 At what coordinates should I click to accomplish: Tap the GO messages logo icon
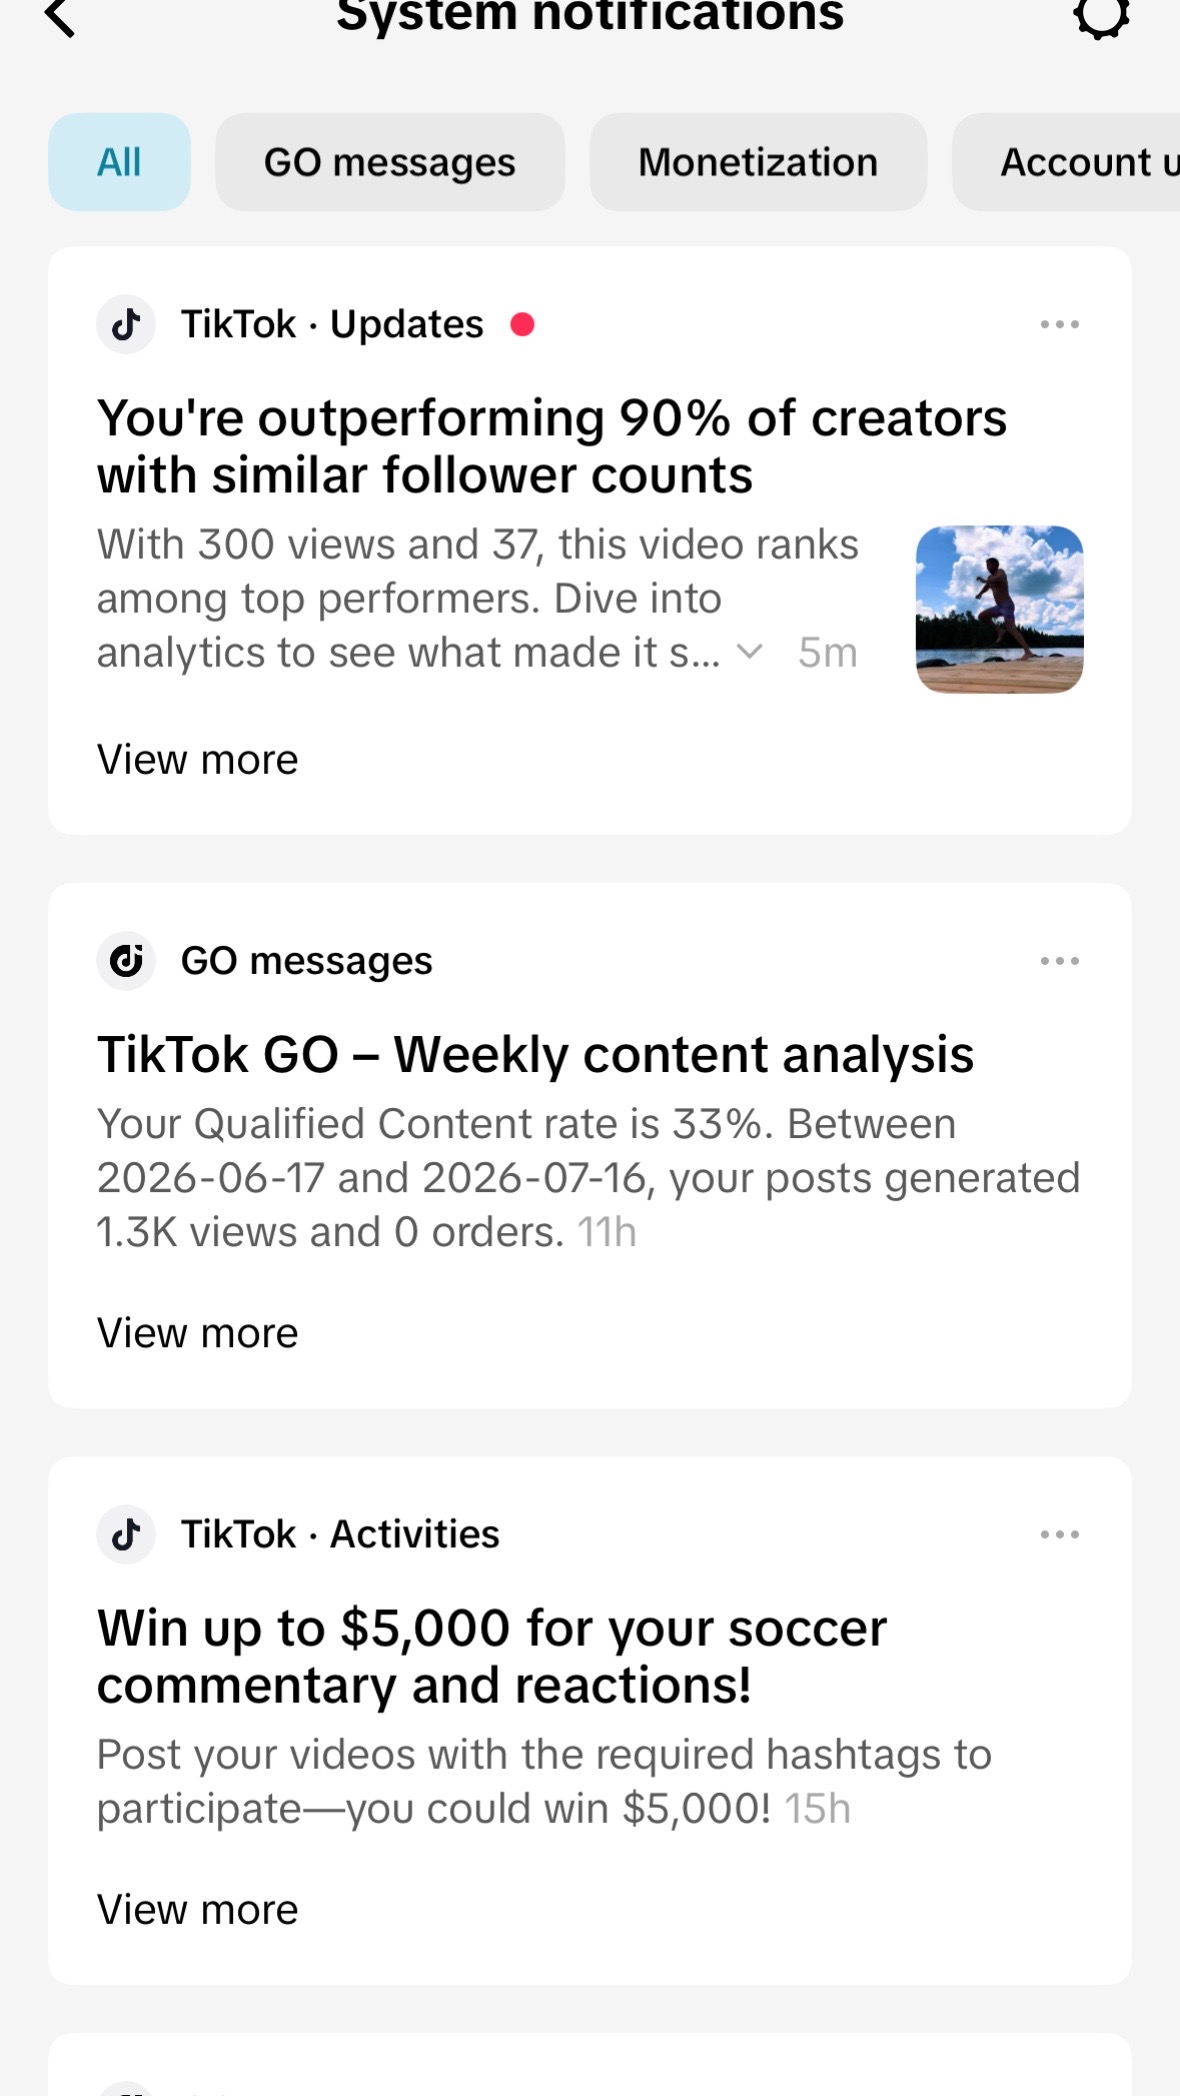126,961
